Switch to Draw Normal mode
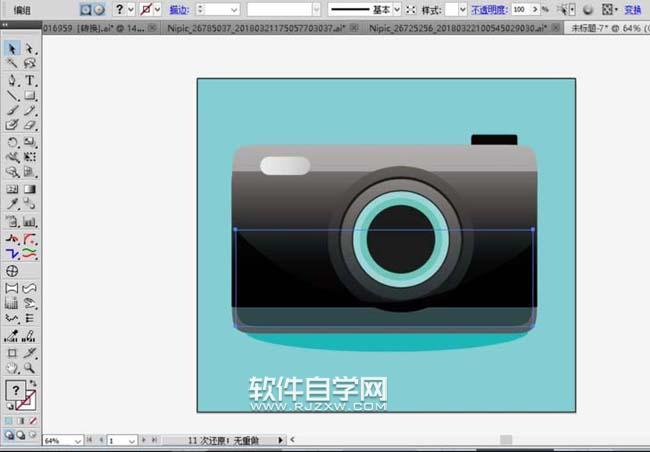The height and width of the screenshot is (452, 650). [x=9, y=435]
